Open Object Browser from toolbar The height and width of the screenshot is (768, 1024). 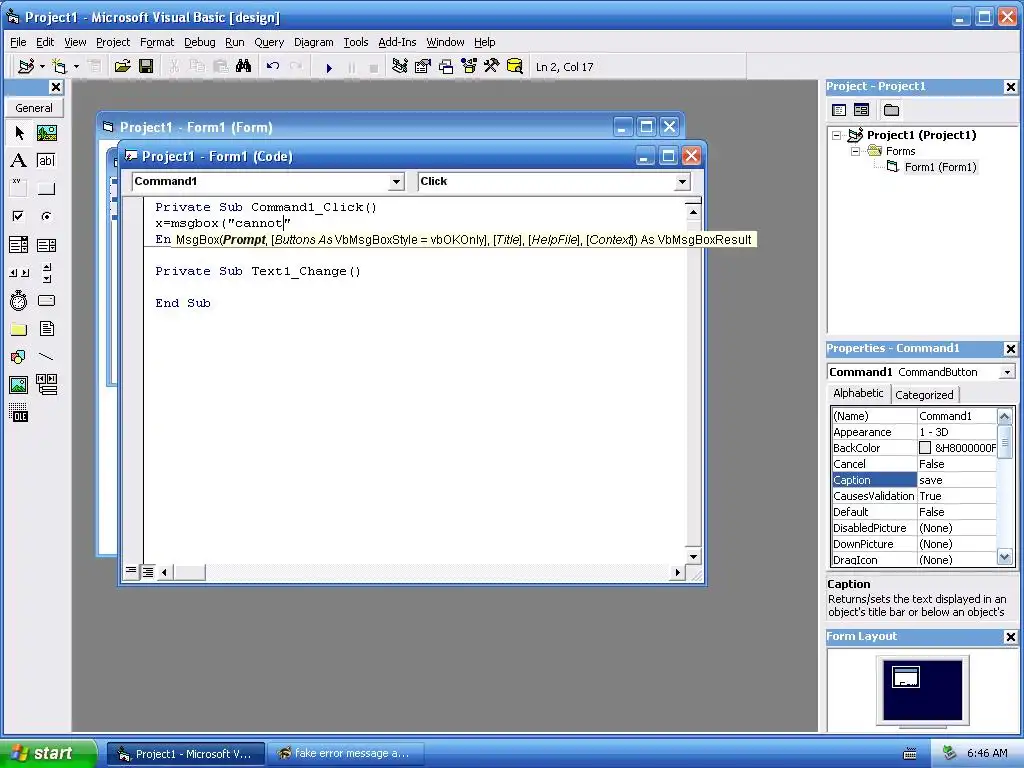pos(469,66)
